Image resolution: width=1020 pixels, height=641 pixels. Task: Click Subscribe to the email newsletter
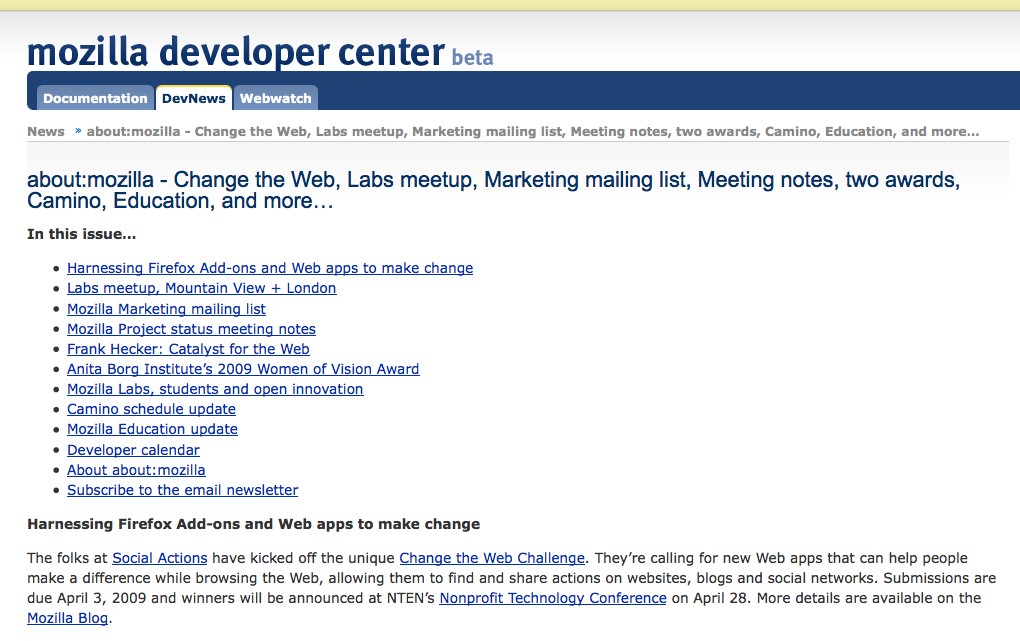[183, 490]
